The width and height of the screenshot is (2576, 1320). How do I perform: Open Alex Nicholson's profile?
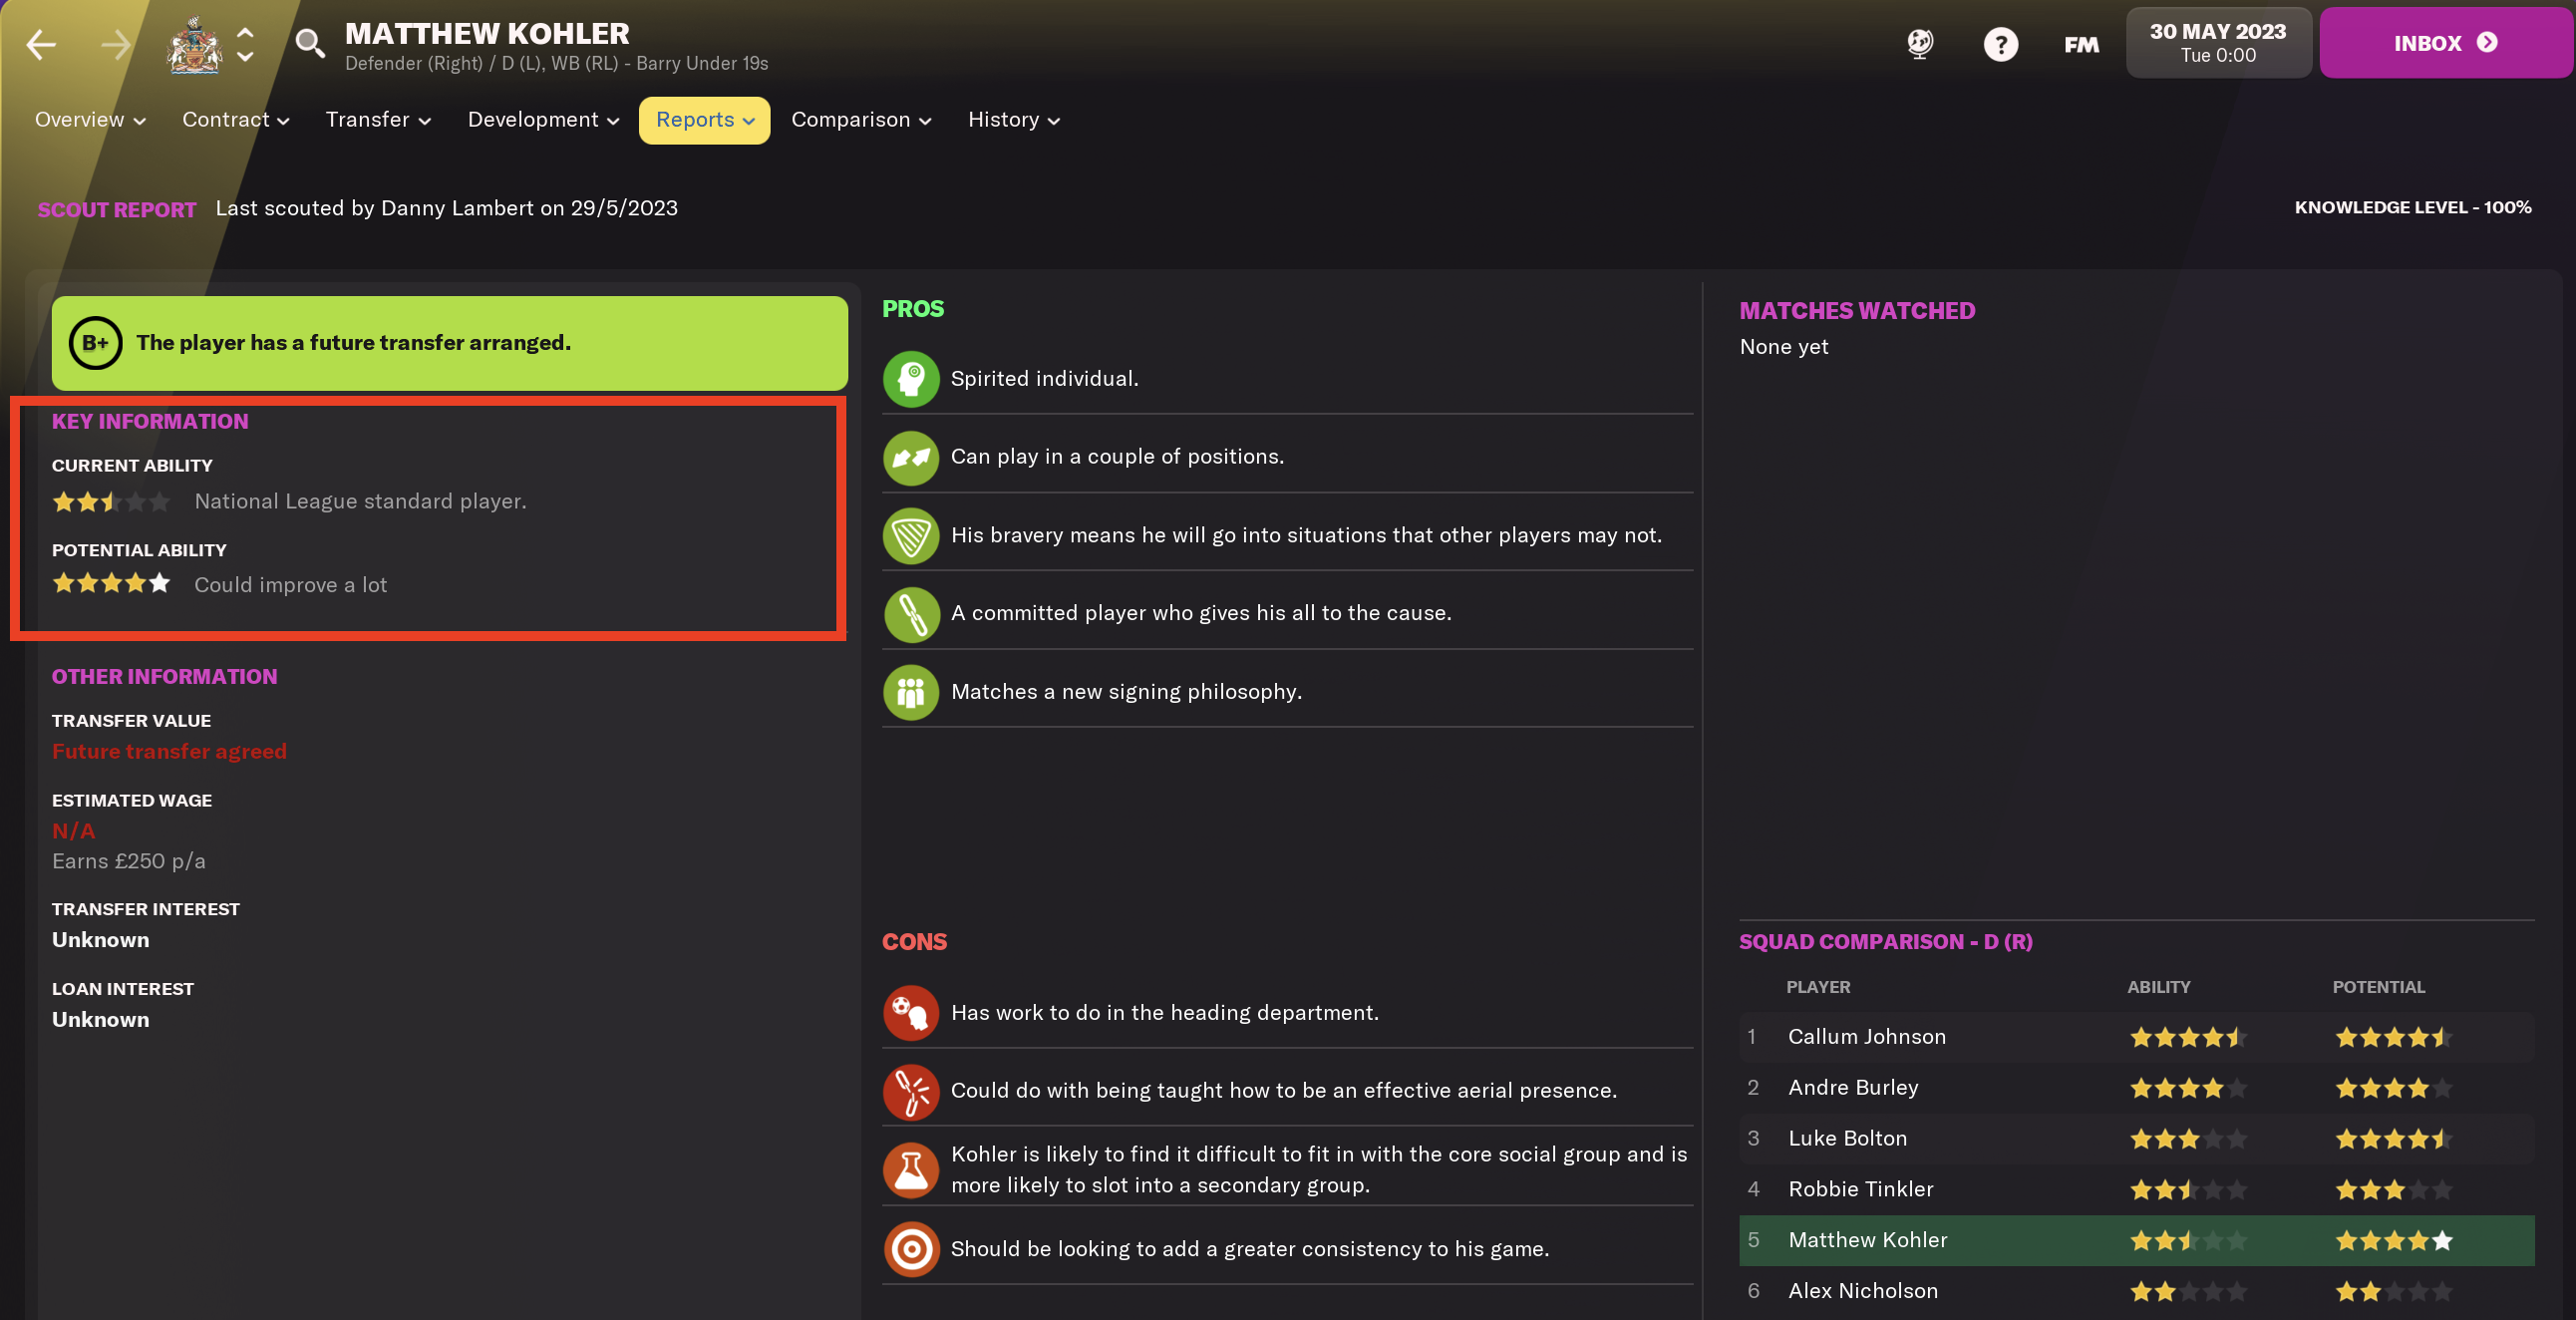1863,1291
